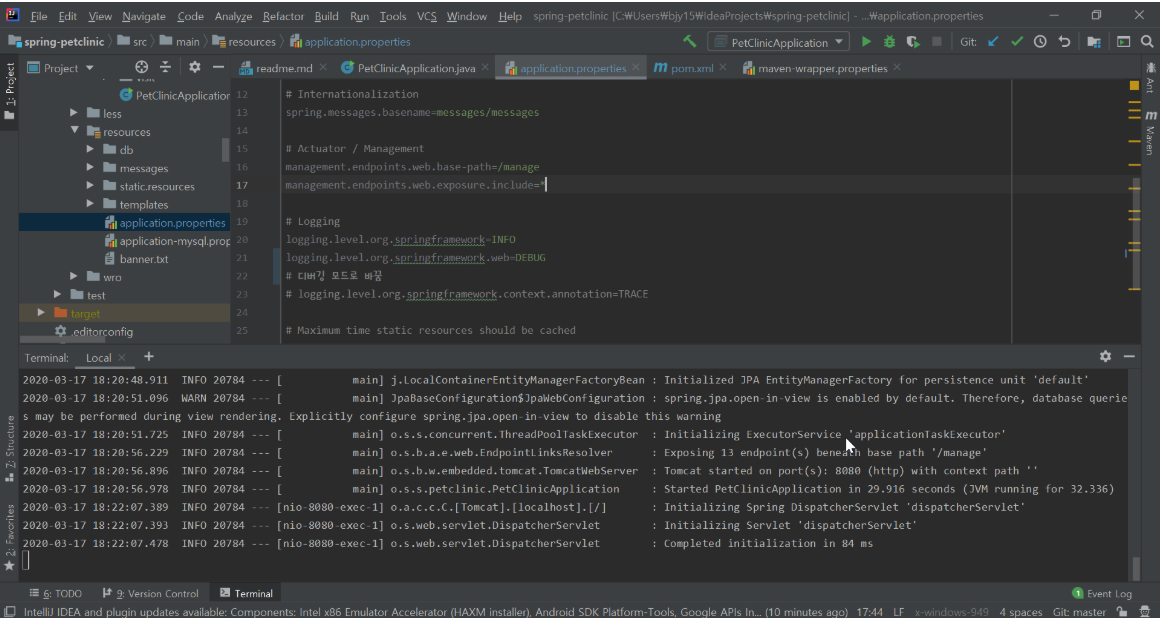Screen dimensions: 1162x618
Task: Click the x-windows-949 encoding in status bar
Action: tap(952, 612)
